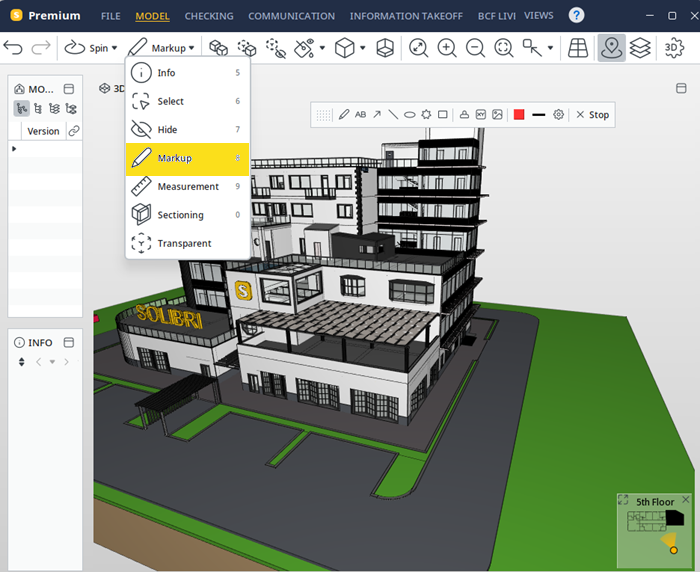
Task: Open dropdown next to paint bucket icon
Action: click(x=322, y=48)
